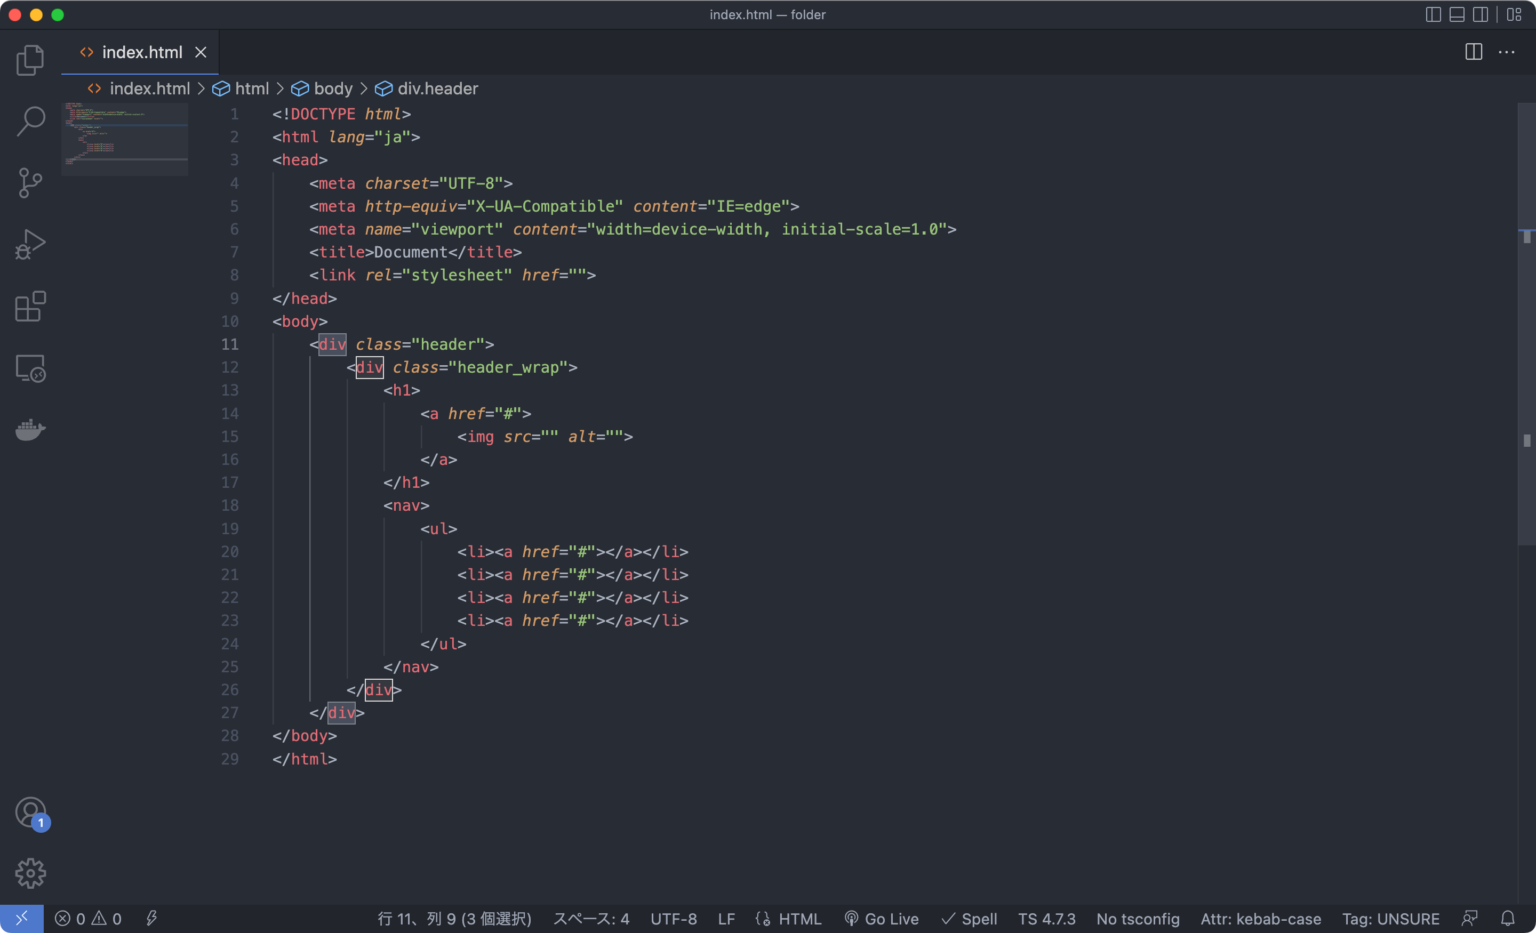
Task: Open the editor More Actions menu
Action: pos(1507,51)
